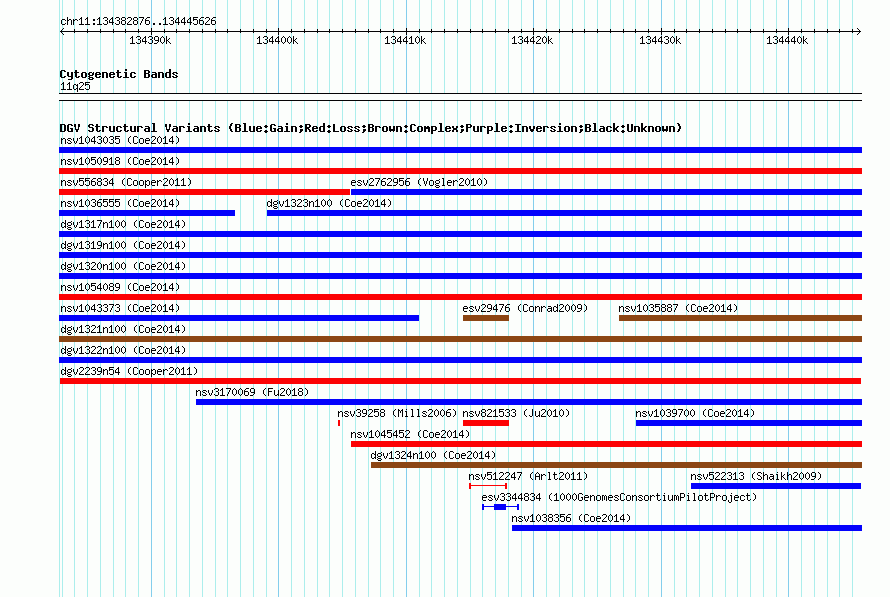
Task: Click the blue nsv522313 gain bar
Action: pyautogui.click(x=776, y=486)
